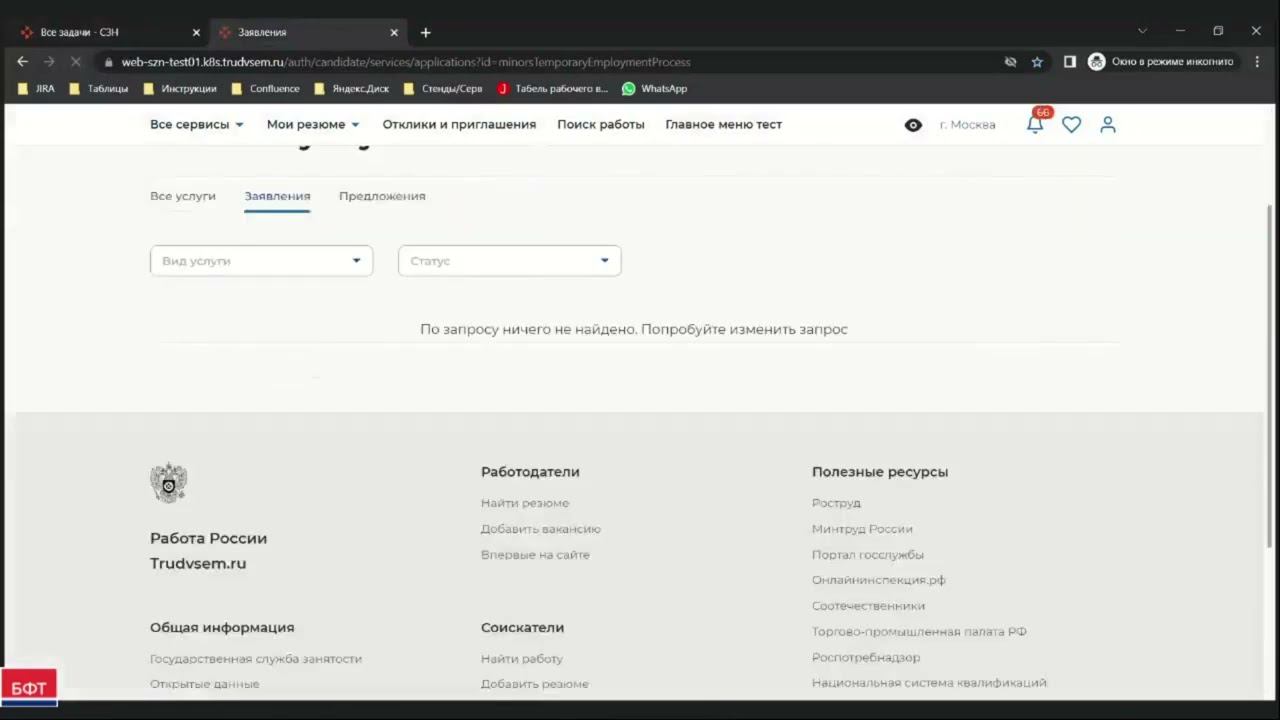The image size is (1280, 720).
Task: Click the blocked cookies eye icon in address bar
Action: [1010, 62]
